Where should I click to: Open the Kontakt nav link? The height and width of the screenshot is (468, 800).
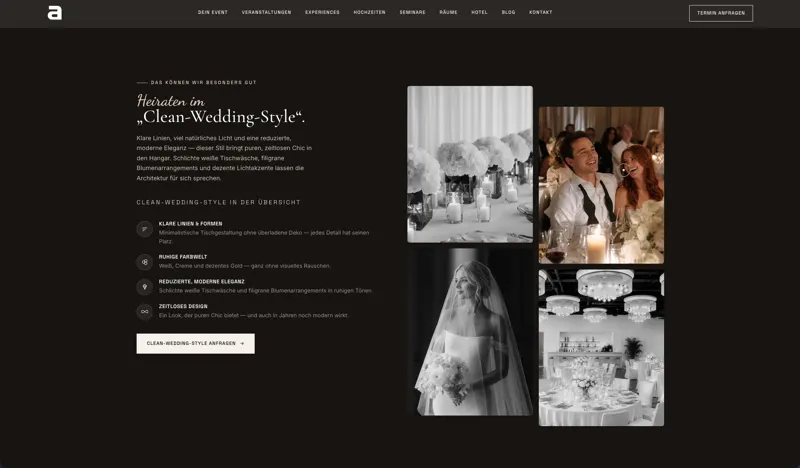(x=540, y=12)
